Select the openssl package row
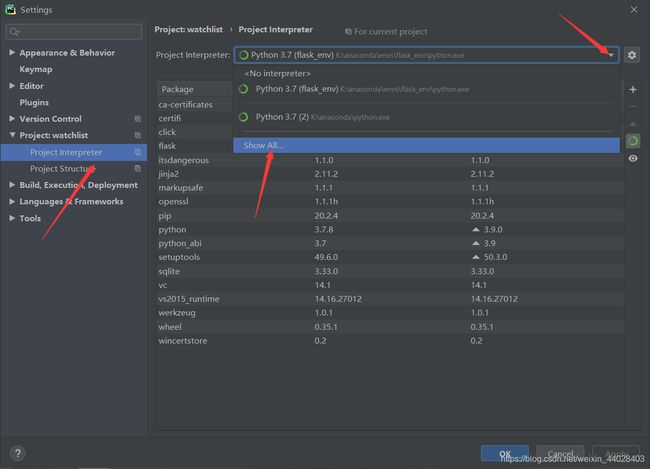 pyautogui.click(x=390, y=202)
